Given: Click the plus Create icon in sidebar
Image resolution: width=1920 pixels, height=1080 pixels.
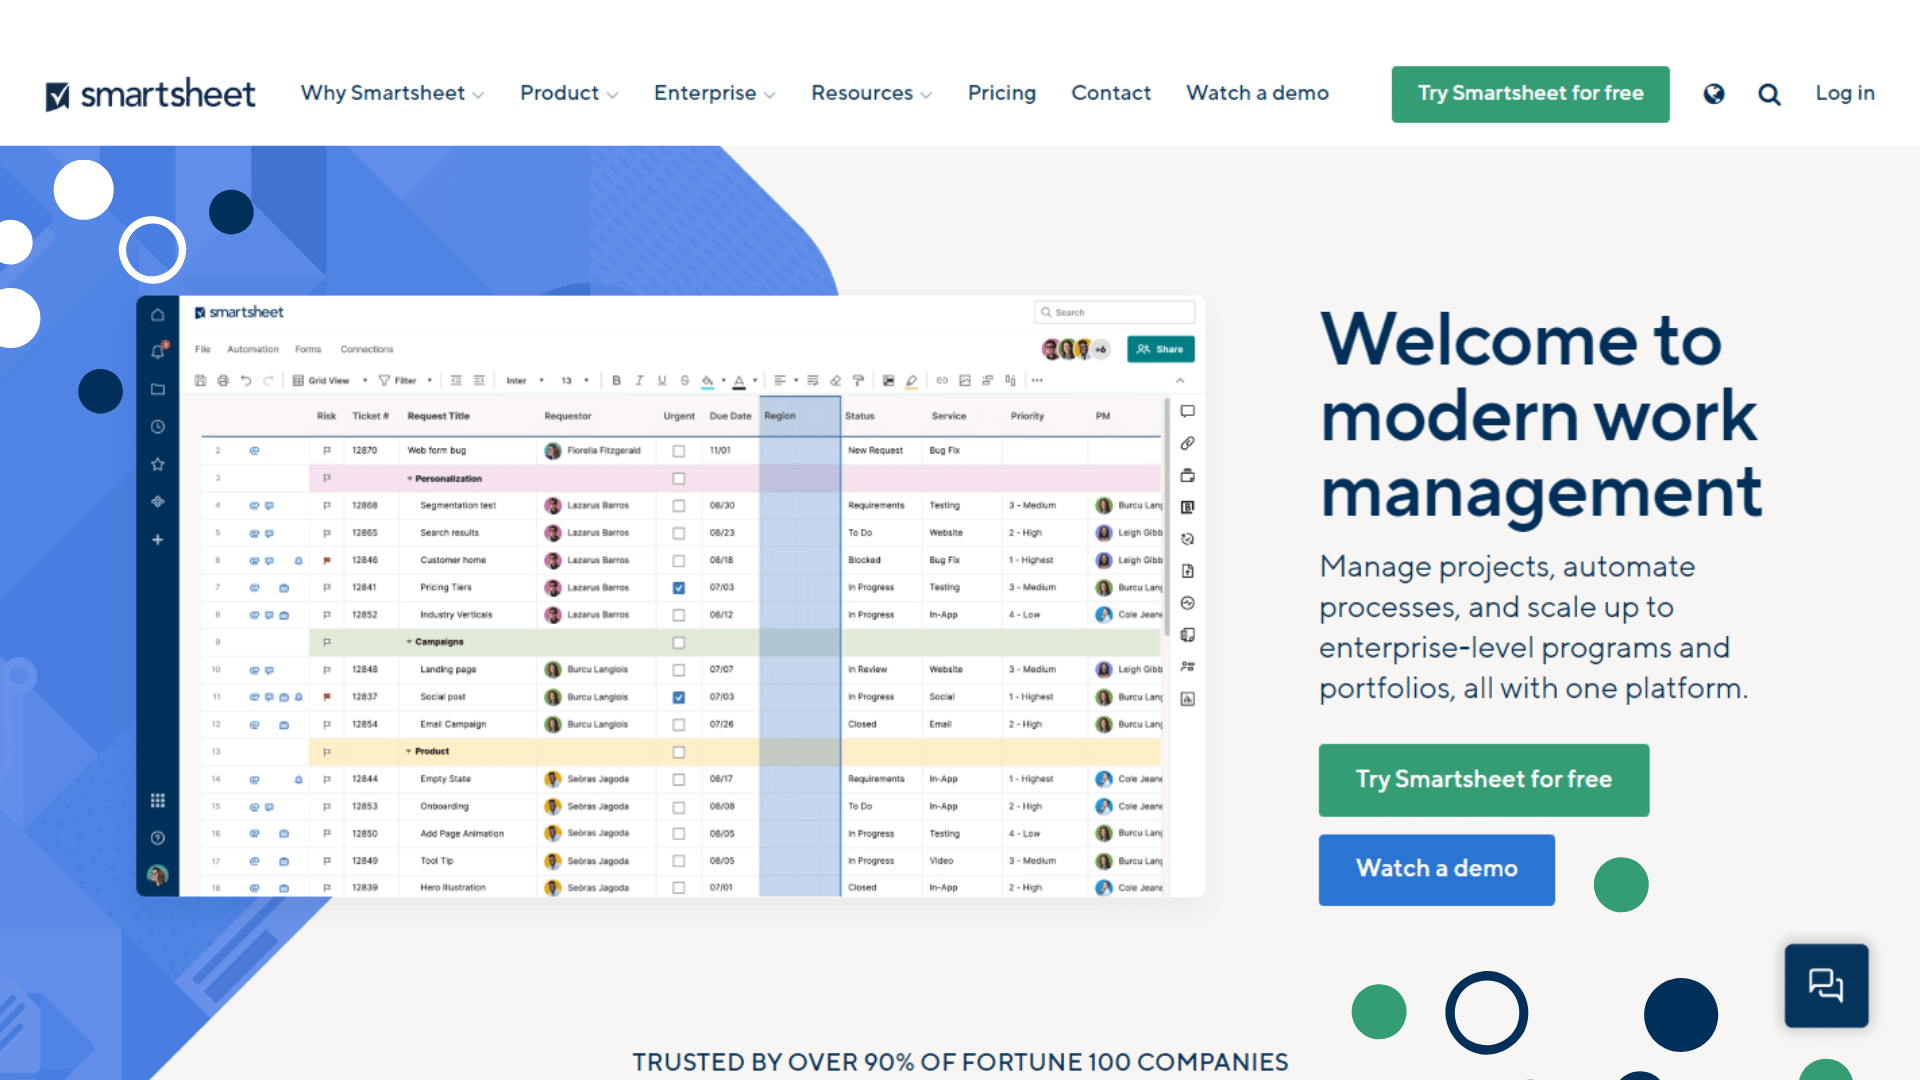Looking at the screenshot, I should [158, 540].
